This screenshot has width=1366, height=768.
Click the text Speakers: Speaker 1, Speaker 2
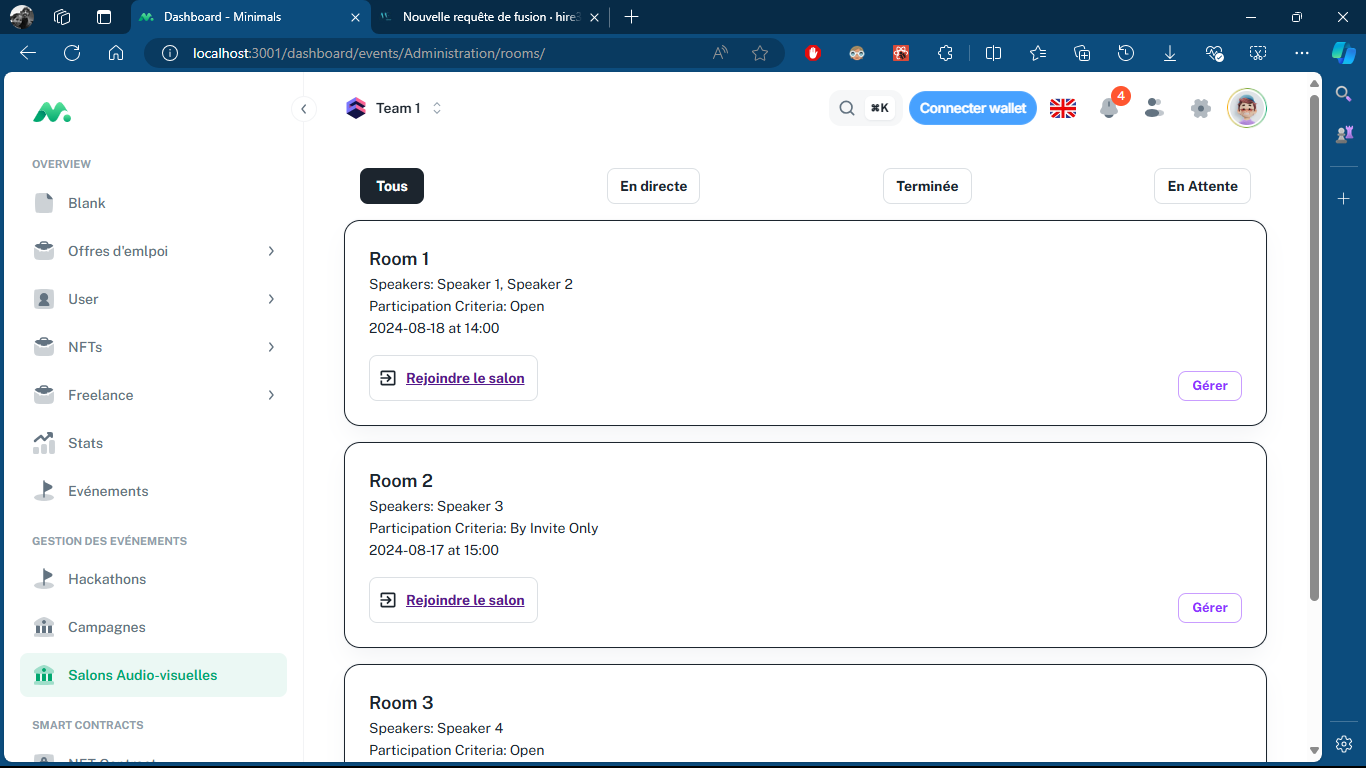tap(471, 284)
